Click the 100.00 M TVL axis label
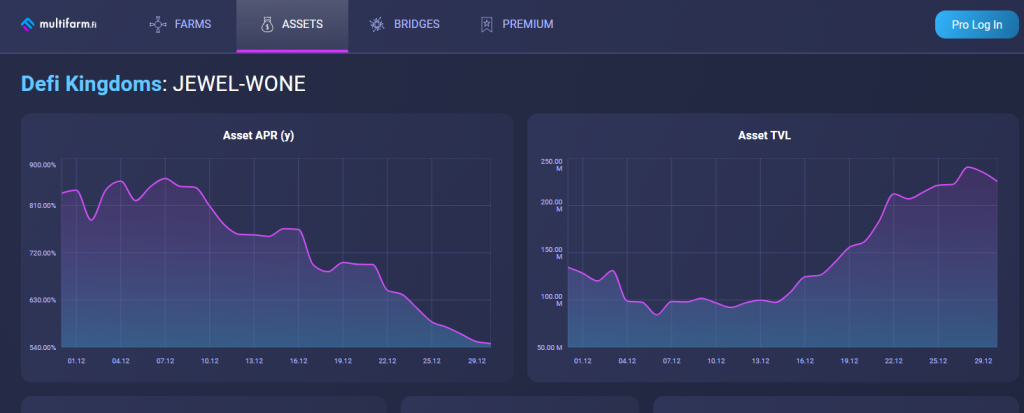1024x413 pixels. point(550,300)
